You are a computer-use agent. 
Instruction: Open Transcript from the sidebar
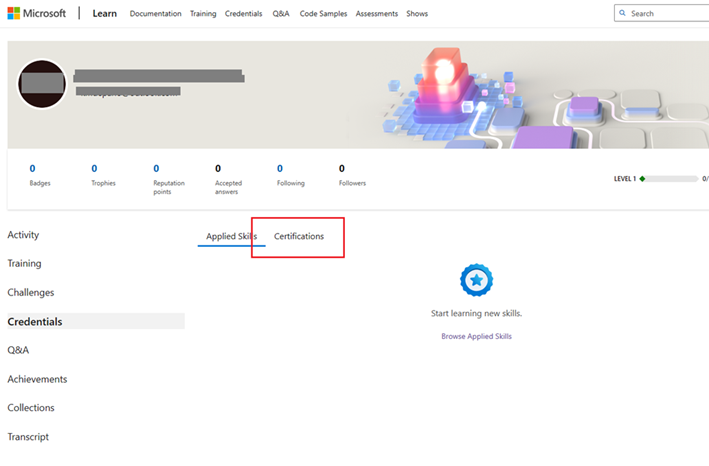tap(28, 437)
